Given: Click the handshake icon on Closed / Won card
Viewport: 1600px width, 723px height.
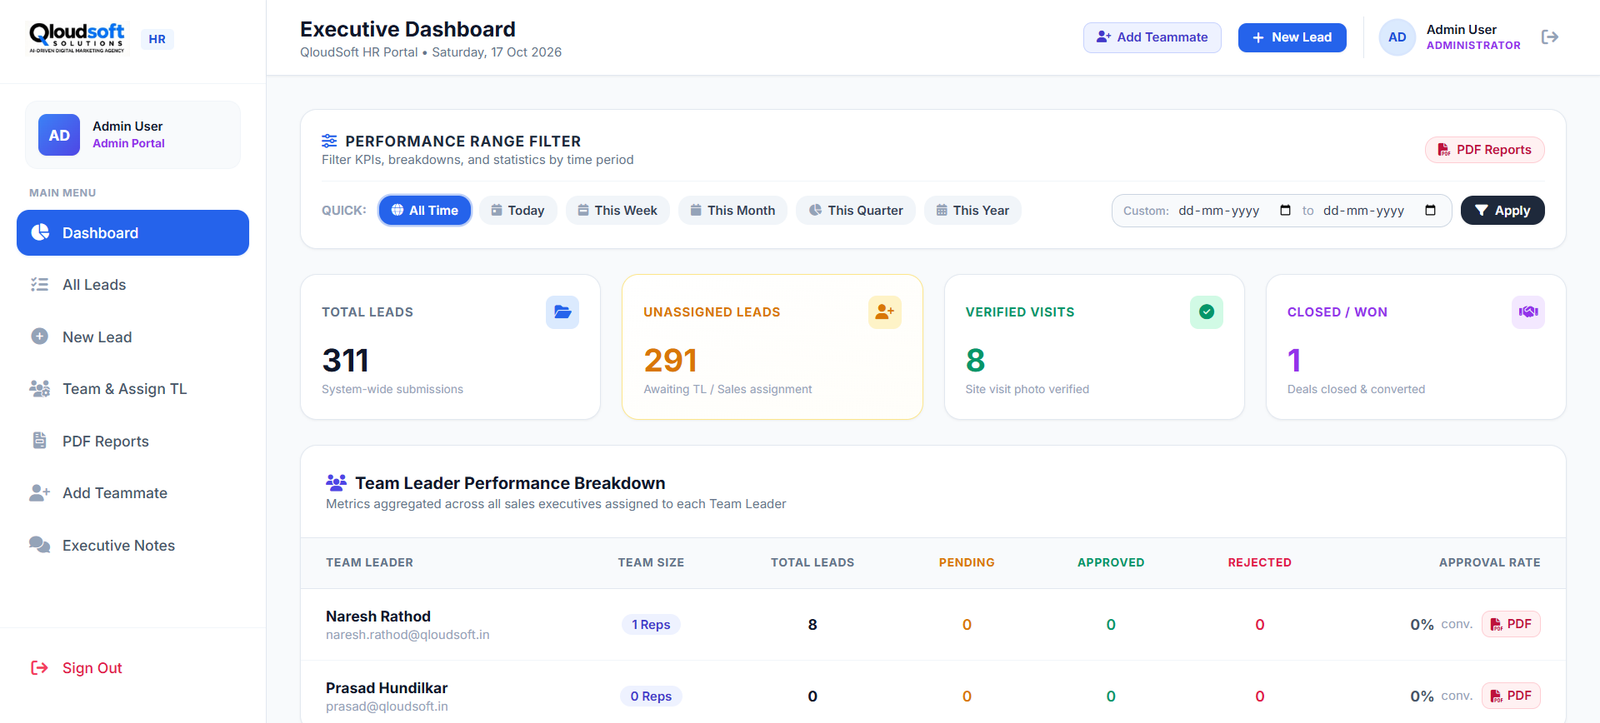Looking at the screenshot, I should 1528,312.
